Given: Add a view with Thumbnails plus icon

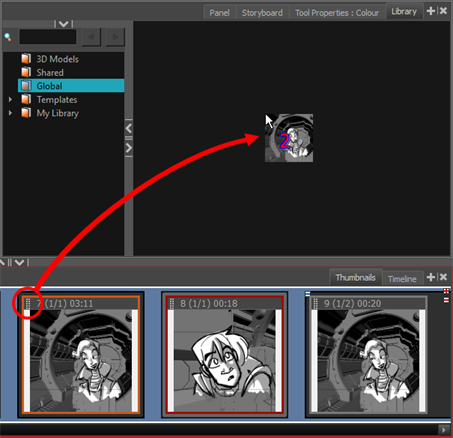Looking at the screenshot, I should pos(431,277).
